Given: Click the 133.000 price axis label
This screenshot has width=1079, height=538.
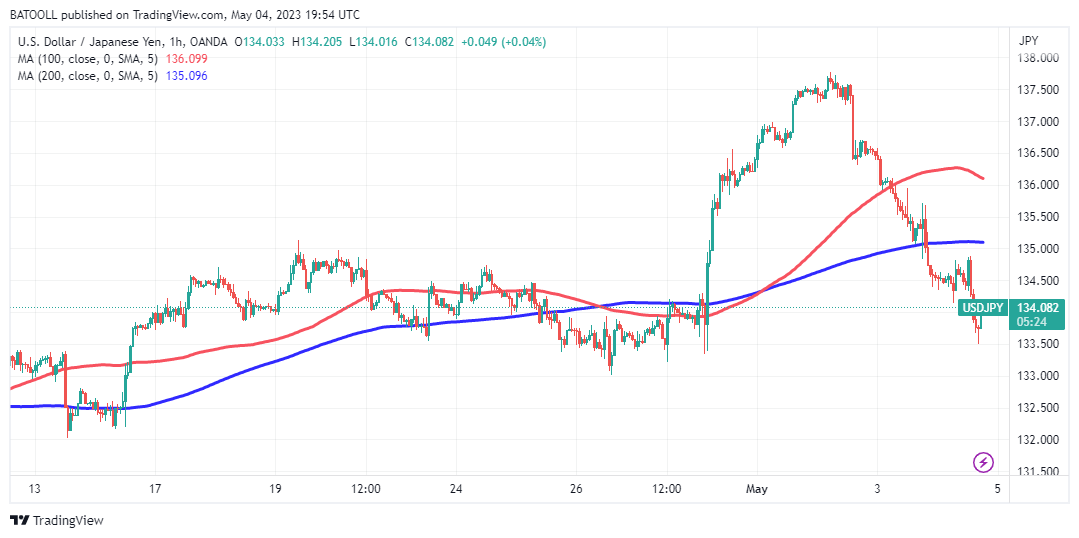Looking at the screenshot, I should click(x=1038, y=376).
